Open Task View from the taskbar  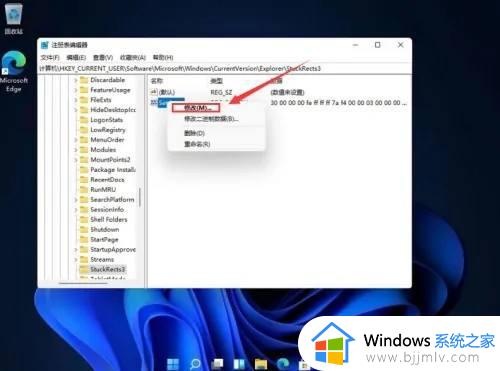coord(217,364)
